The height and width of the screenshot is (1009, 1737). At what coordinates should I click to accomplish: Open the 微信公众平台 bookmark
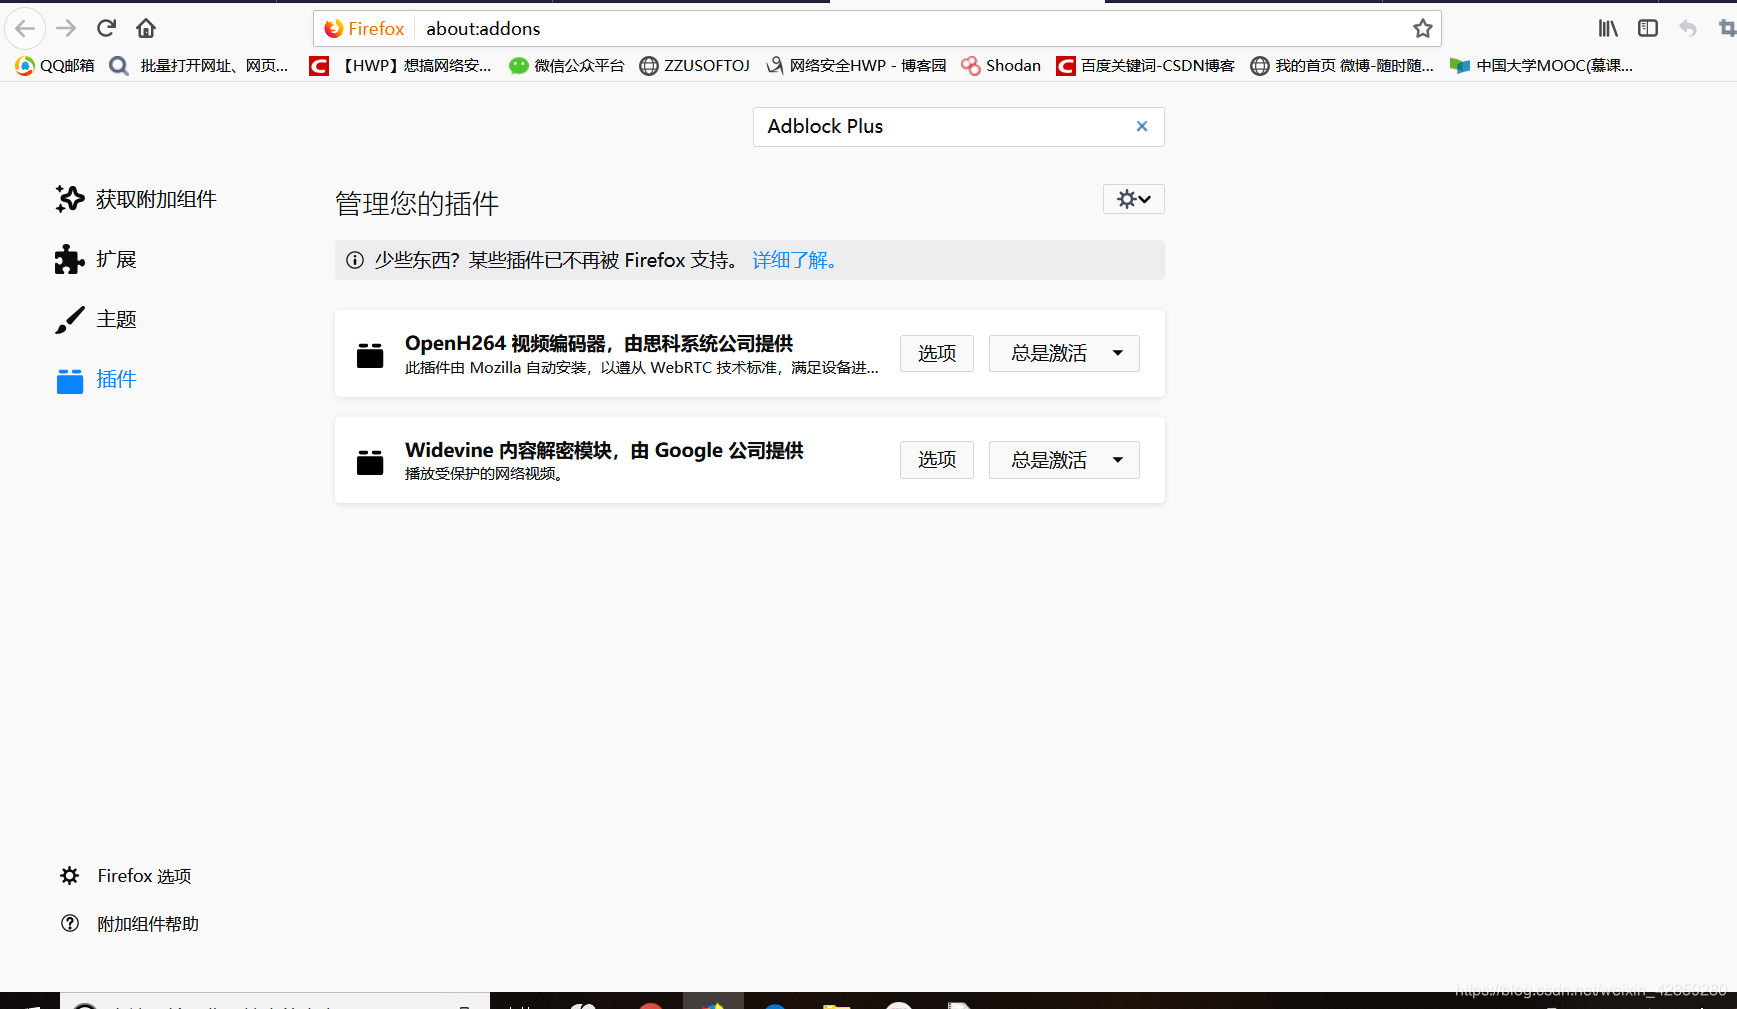[x=567, y=65]
